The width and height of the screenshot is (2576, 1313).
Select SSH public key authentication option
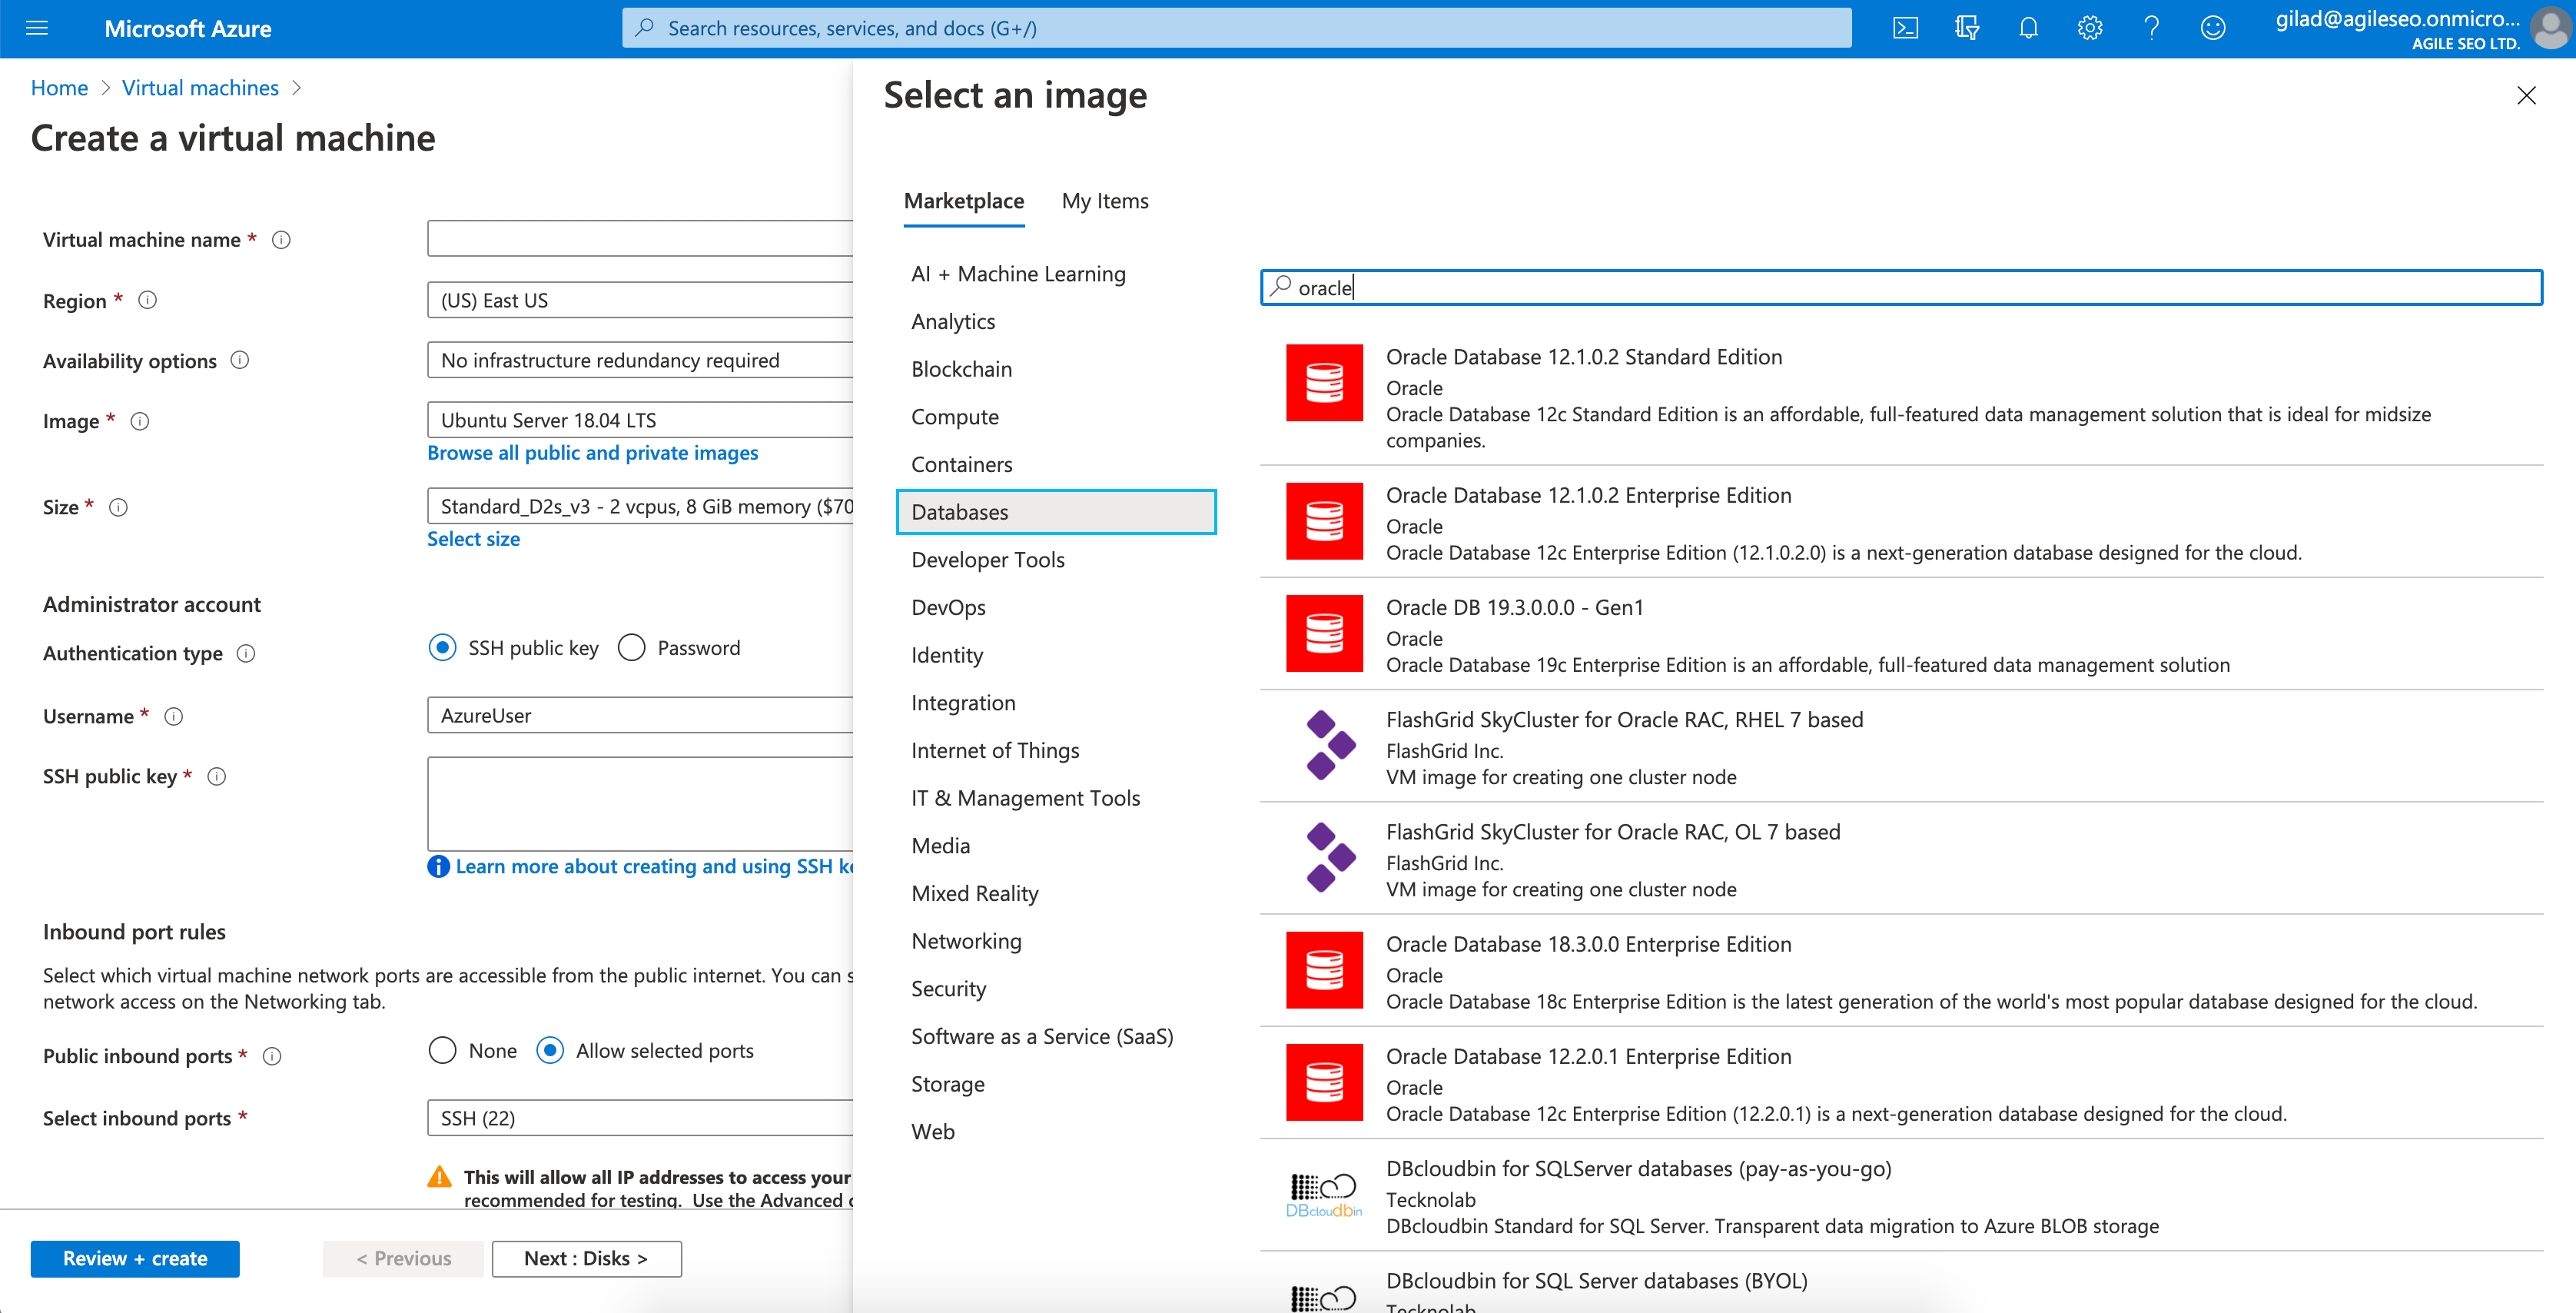pos(442,648)
